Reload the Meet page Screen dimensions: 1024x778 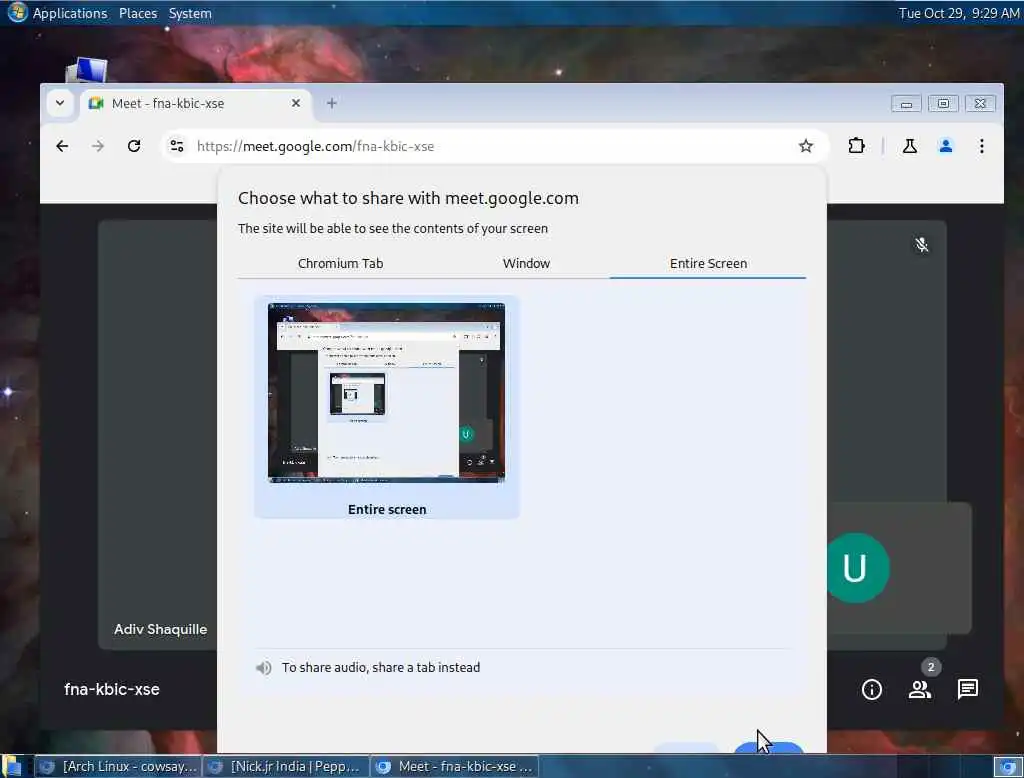[134, 146]
